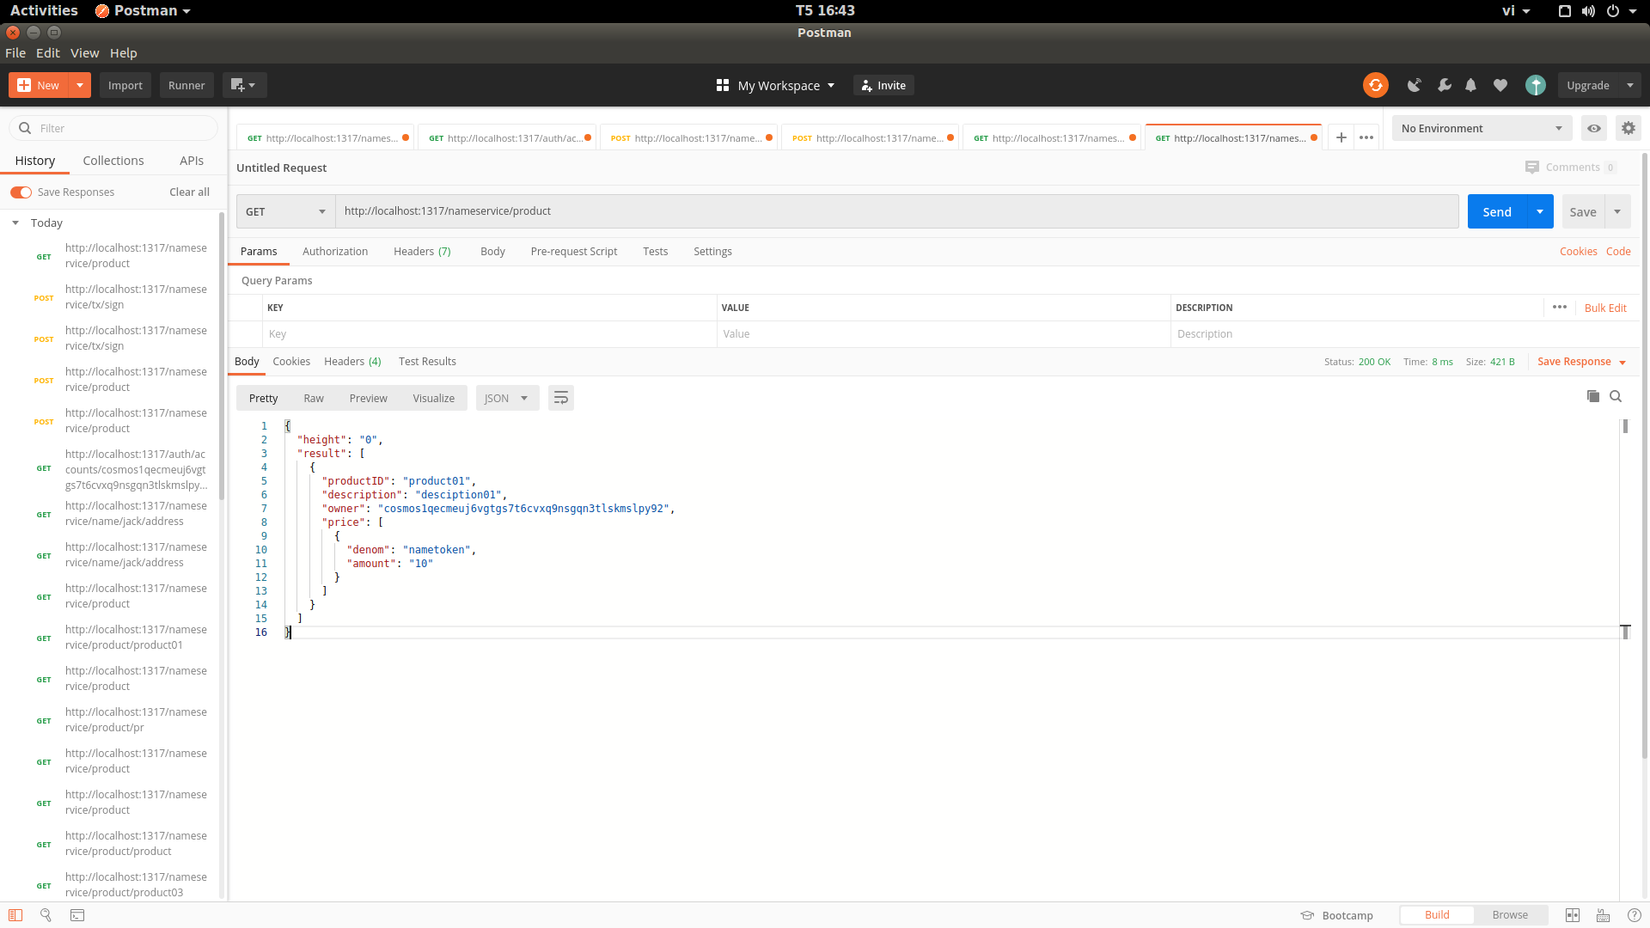Copy response body to clipboard
Image resolution: width=1650 pixels, height=928 pixels.
click(1593, 397)
